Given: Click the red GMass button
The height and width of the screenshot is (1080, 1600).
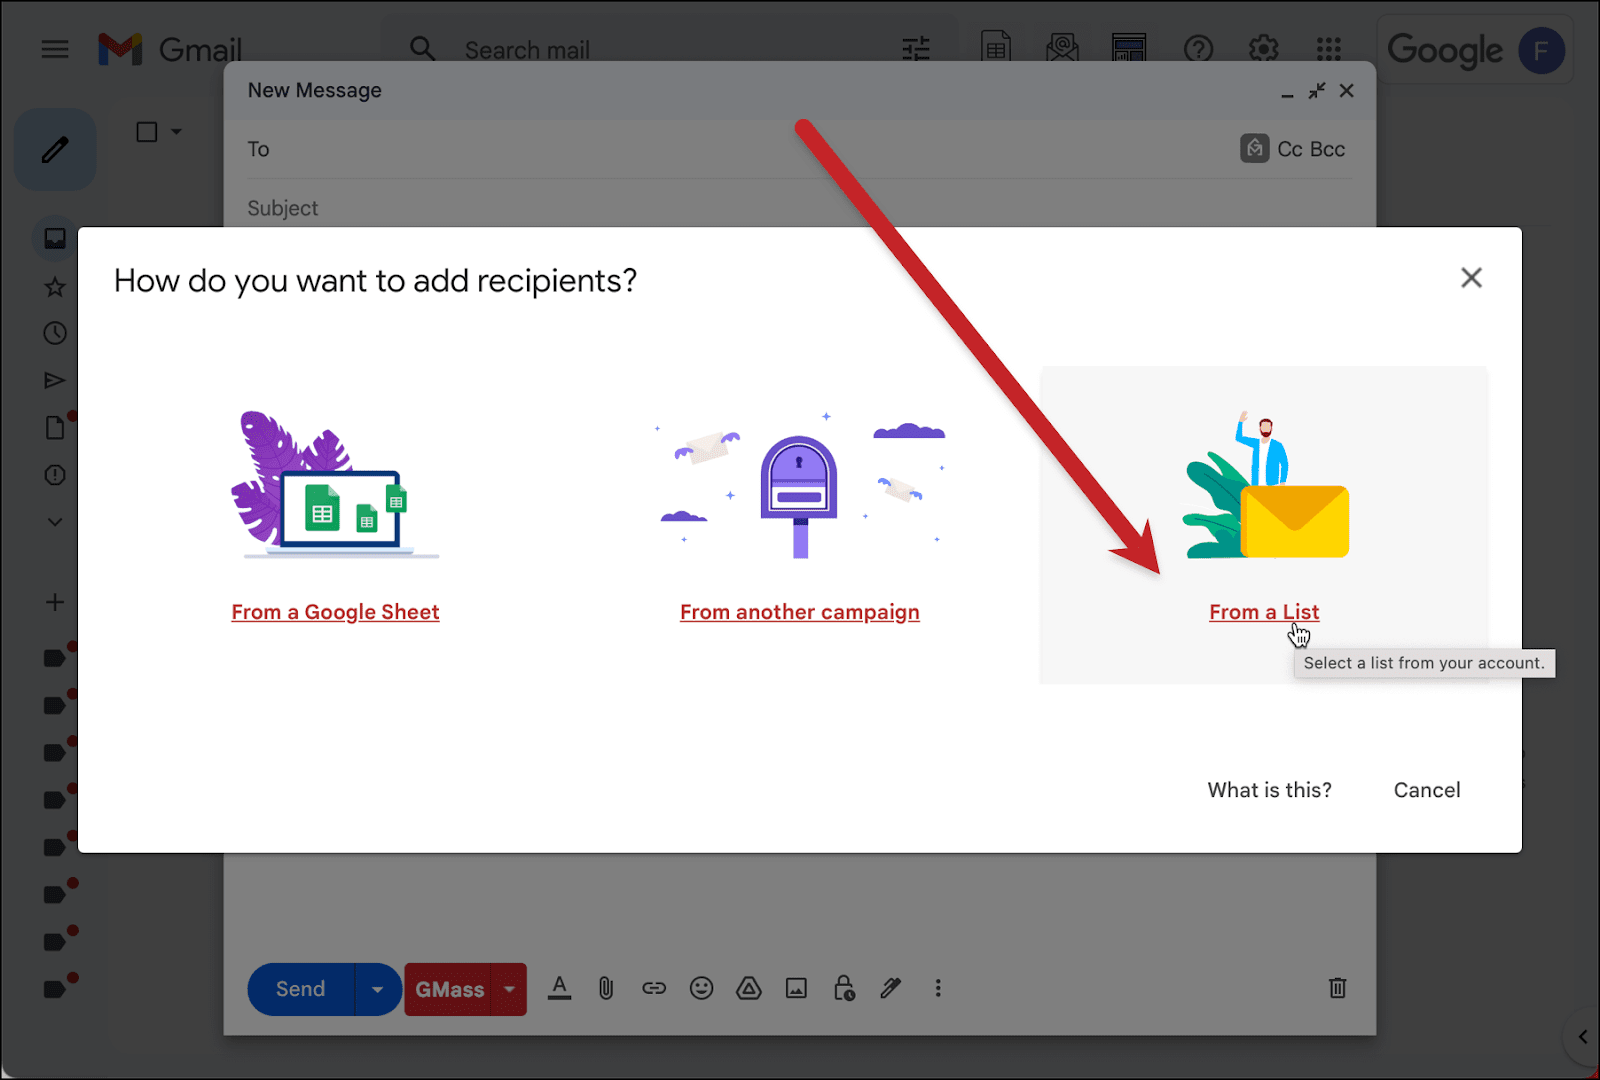Looking at the screenshot, I should click(x=449, y=989).
